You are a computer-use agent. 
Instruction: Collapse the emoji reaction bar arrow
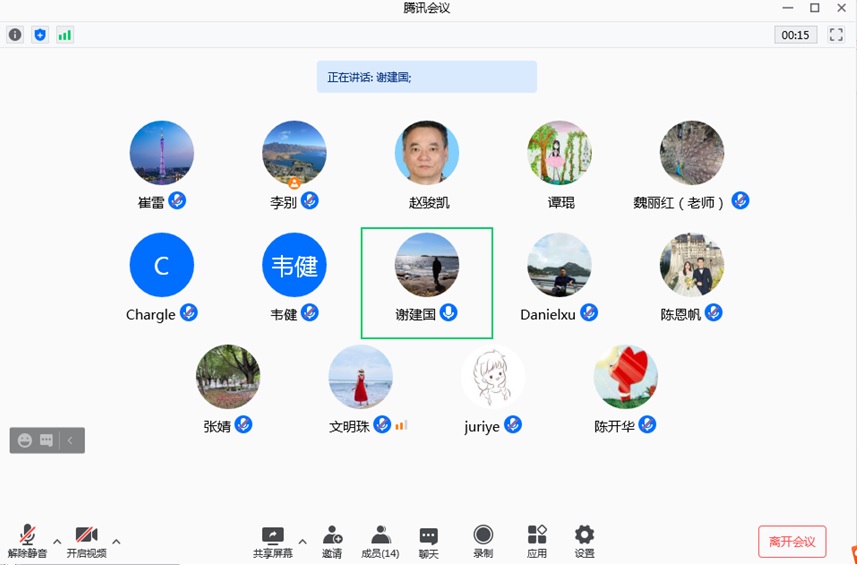tap(71, 441)
